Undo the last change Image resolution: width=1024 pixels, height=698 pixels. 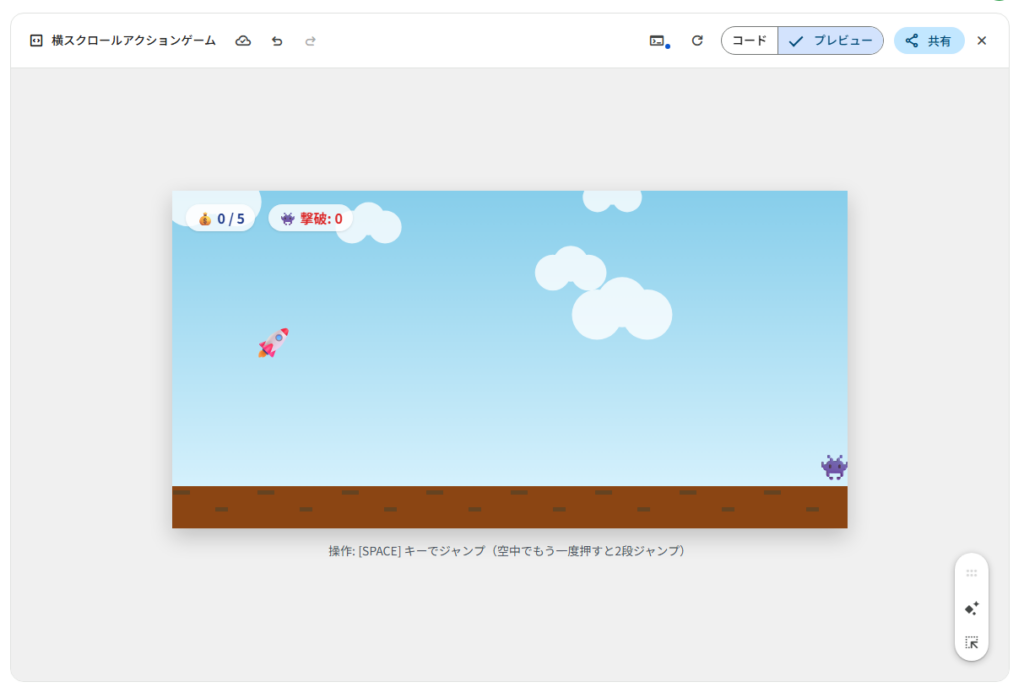click(277, 41)
